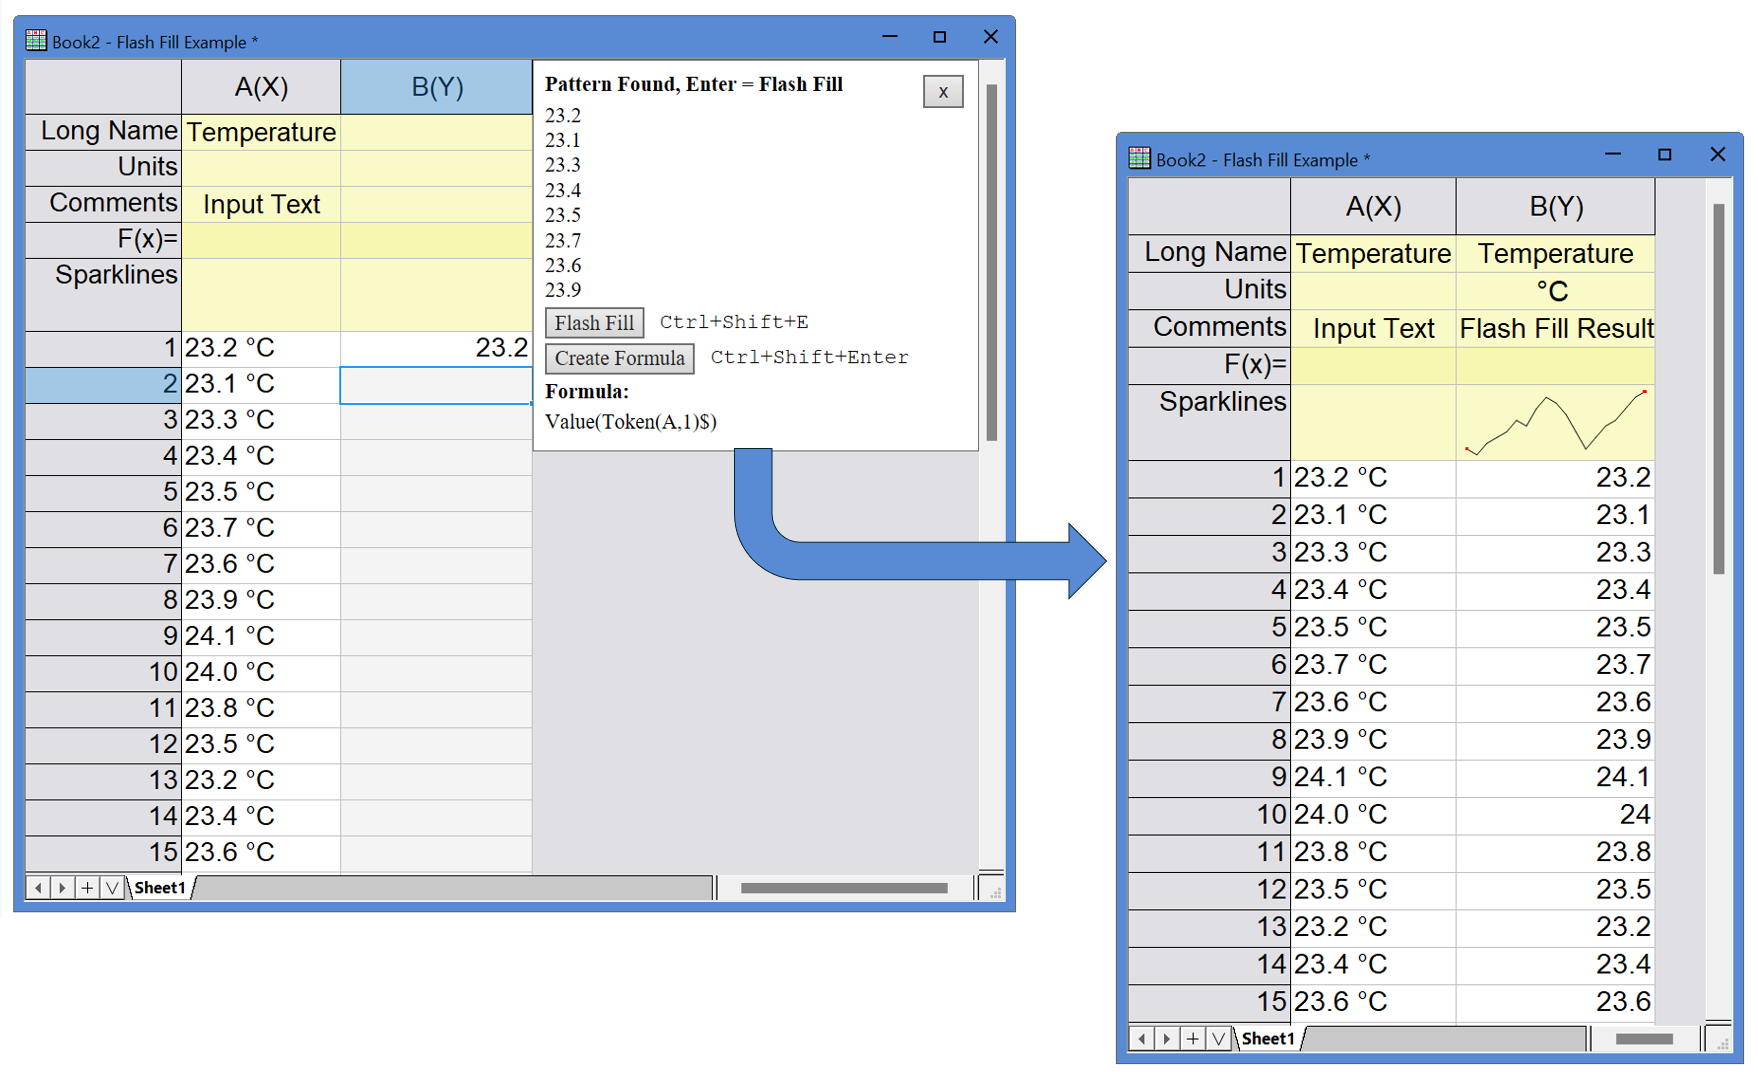The image size is (1758, 1072).
Task: Close the Pattern Found popup with x
Action: pyautogui.click(x=942, y=92)
